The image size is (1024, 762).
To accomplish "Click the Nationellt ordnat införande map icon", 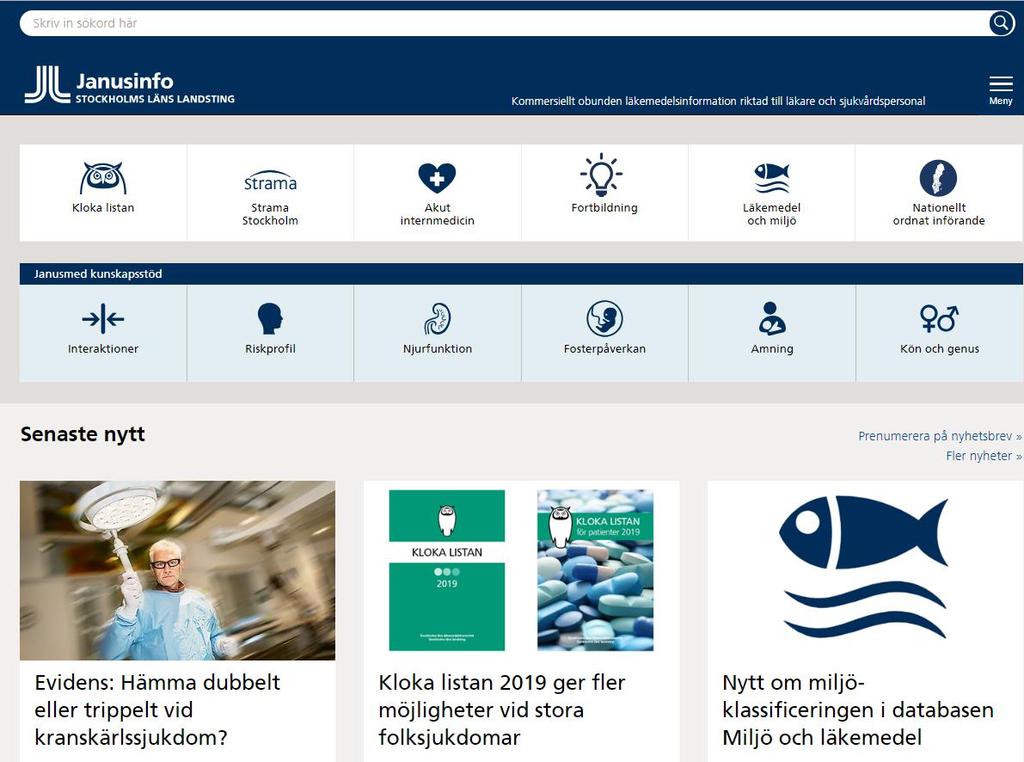I will (938, 178).
